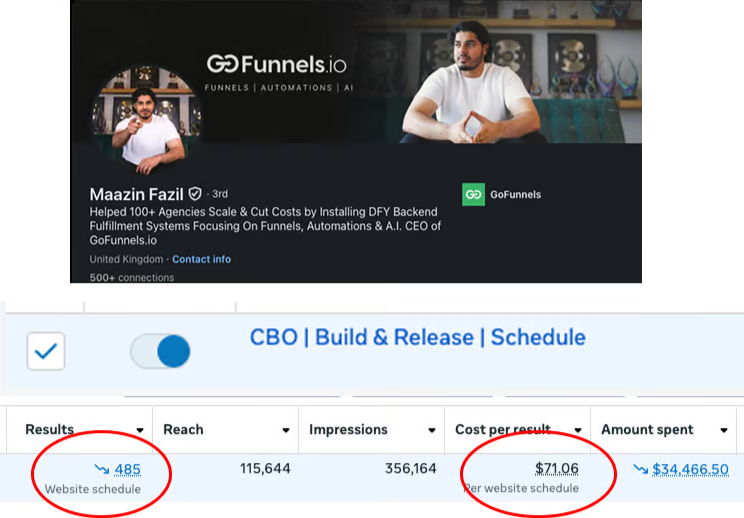The image size is (744, 518).
Task: Click the trend arrow next to 485 results
Action: [101, 469]
